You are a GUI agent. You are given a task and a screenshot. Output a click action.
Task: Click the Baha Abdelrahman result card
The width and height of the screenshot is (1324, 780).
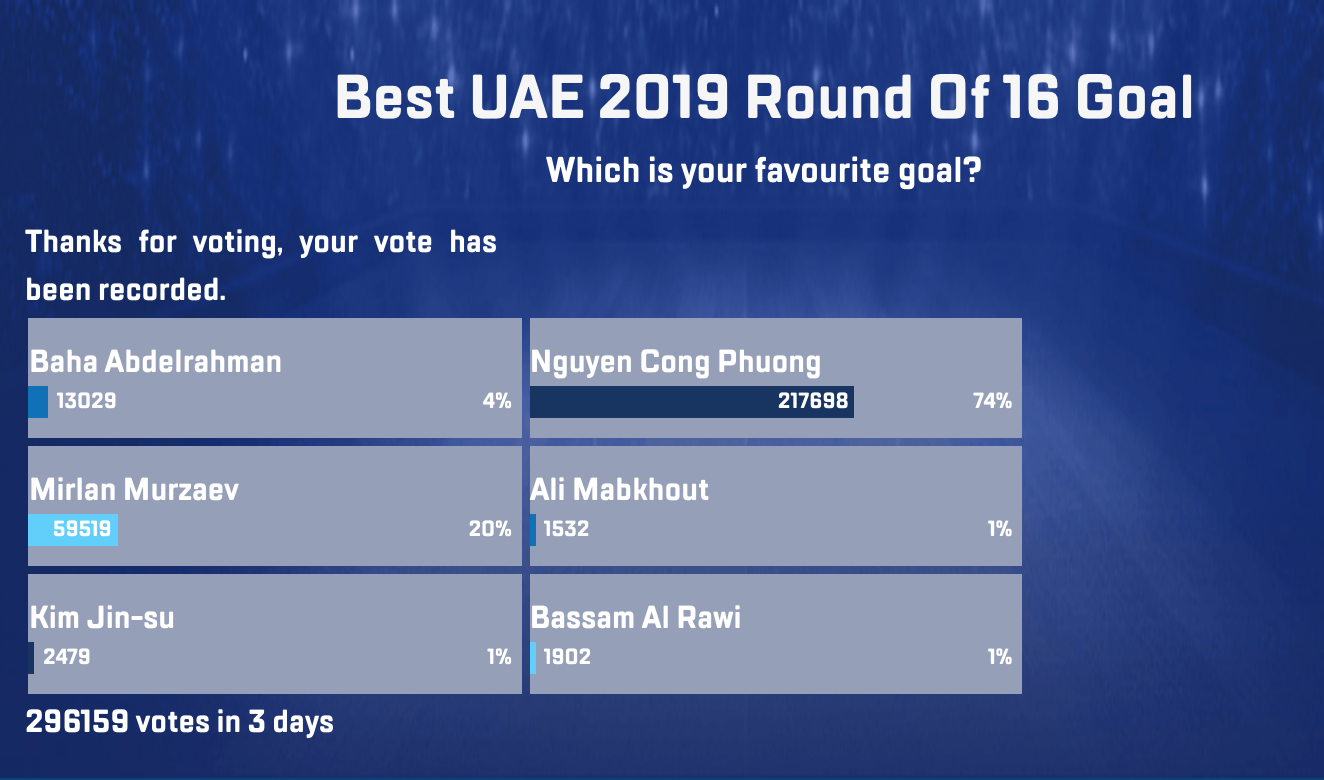point(275,378)
